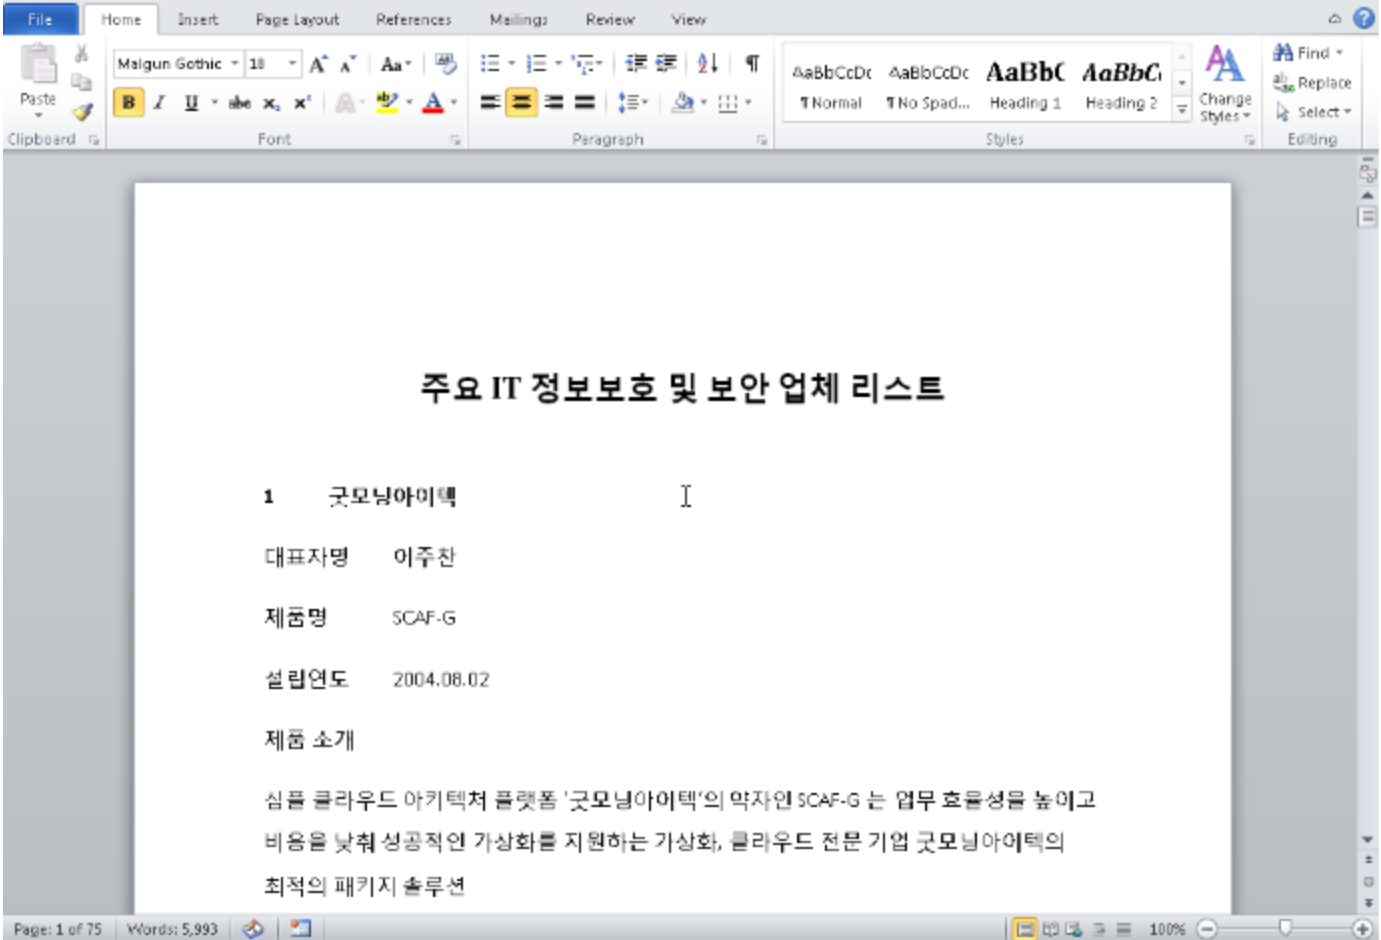Switch to Outline view
1381x940 pixels.
[x=1099, y=929]
